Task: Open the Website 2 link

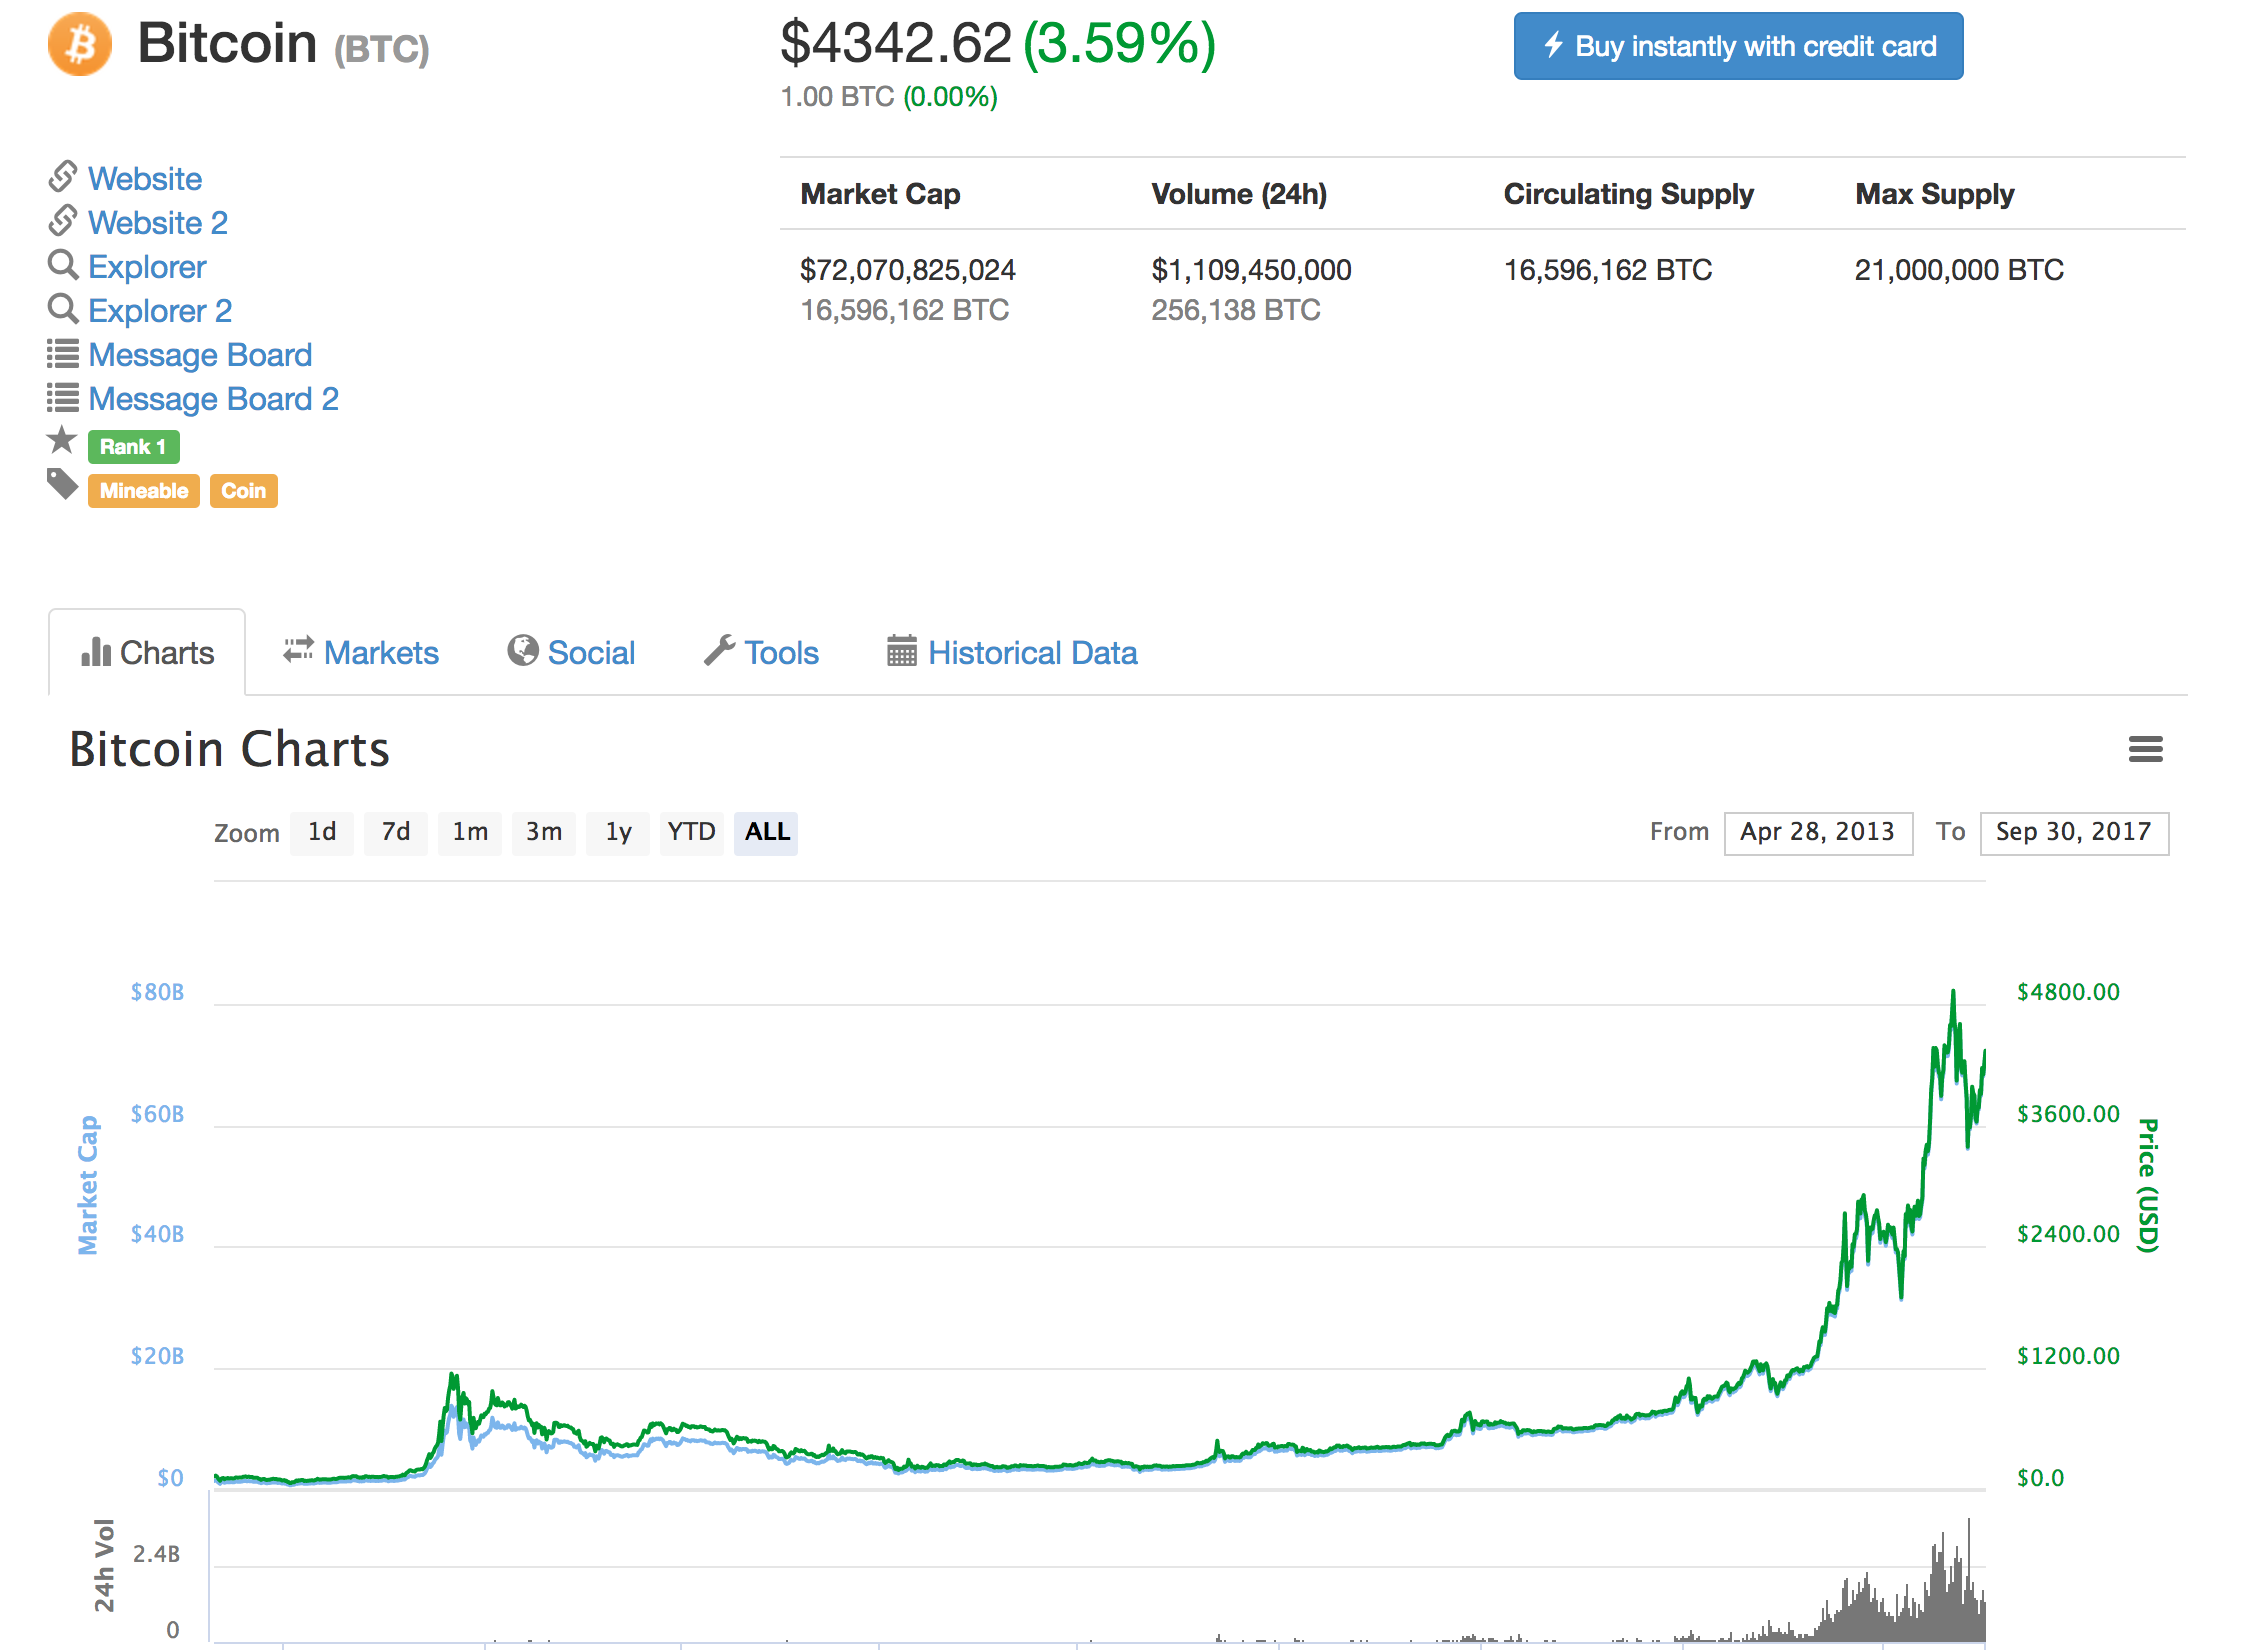Action: point(158,222)
